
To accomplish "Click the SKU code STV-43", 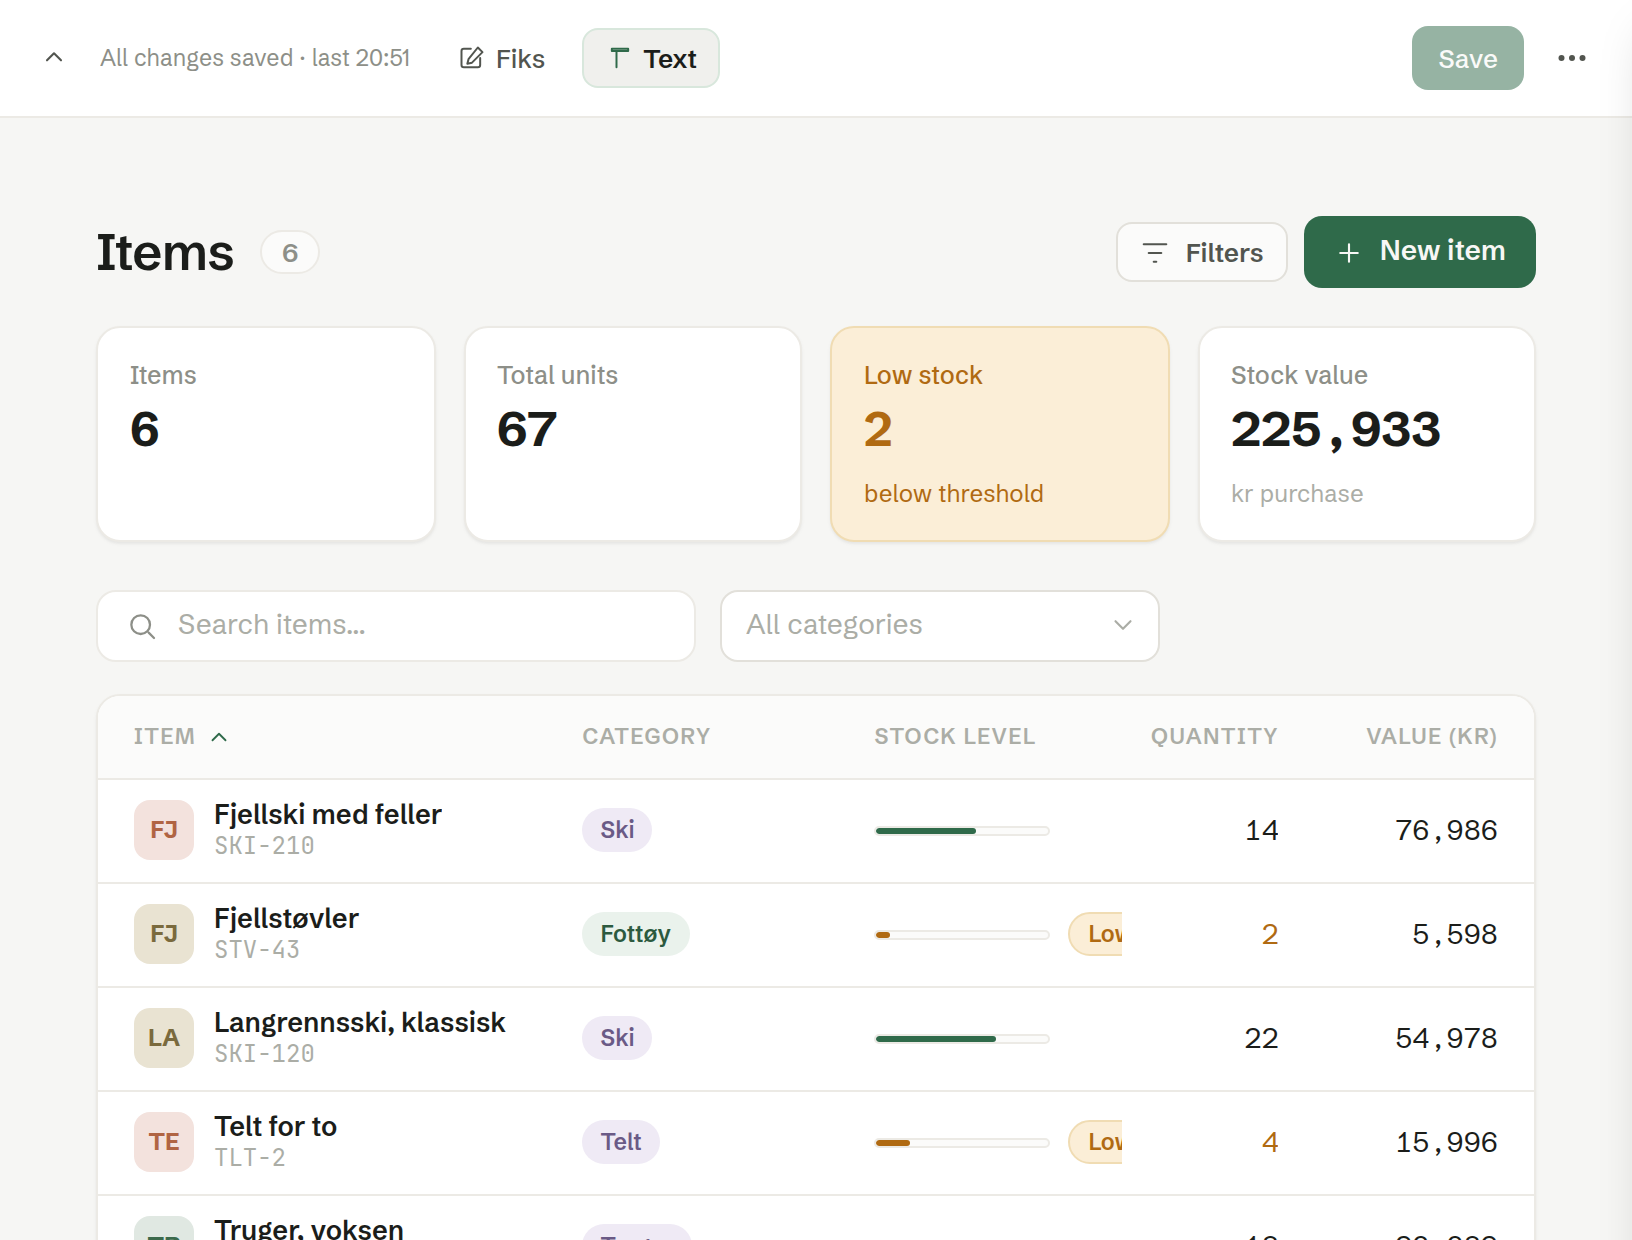I will coord(257,950).
